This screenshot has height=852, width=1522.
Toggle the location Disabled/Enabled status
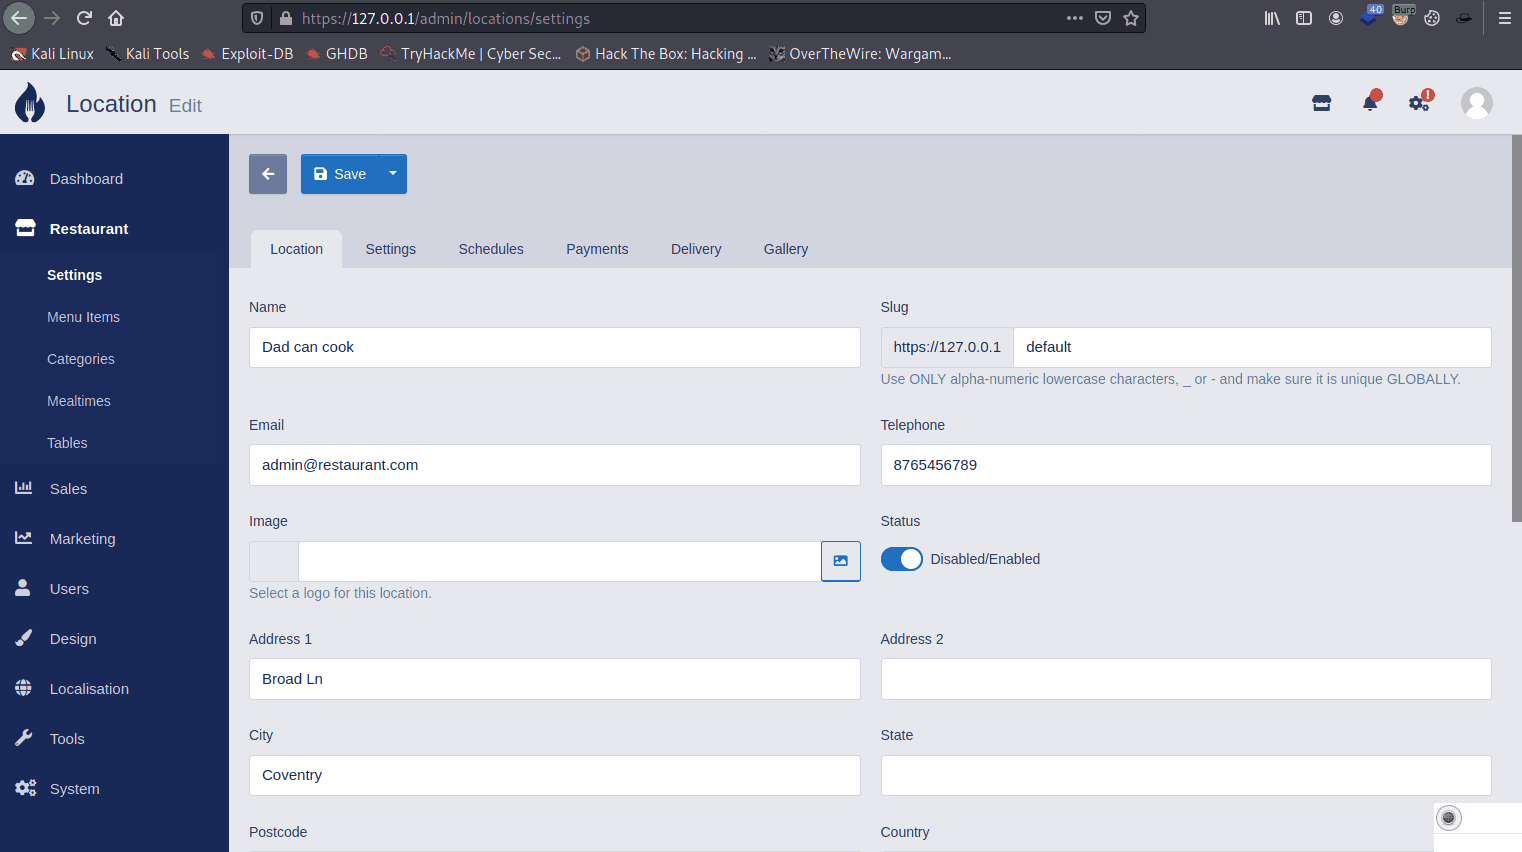[901, 559]
